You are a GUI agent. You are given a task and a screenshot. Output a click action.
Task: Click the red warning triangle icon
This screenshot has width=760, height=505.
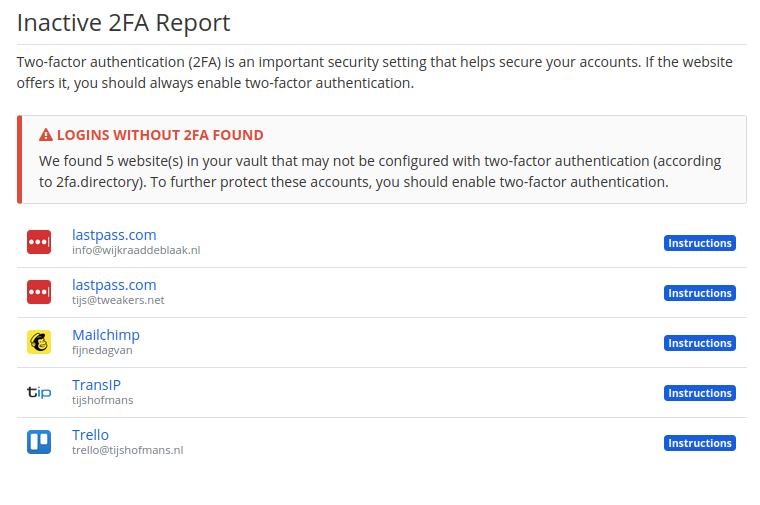point(46,135)
